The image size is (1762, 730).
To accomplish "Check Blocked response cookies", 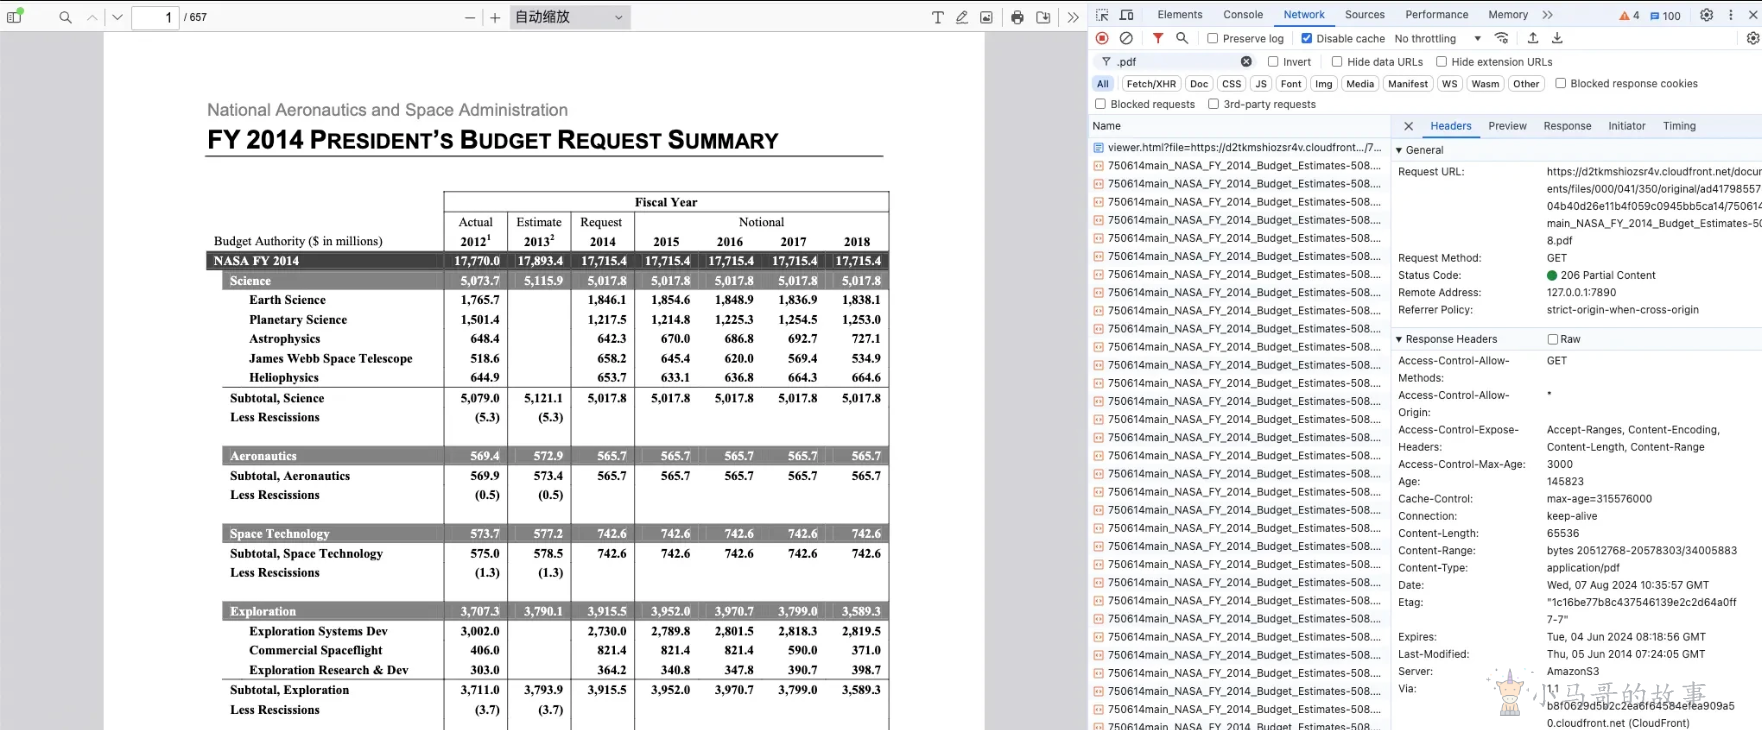I will [1560, 84].
